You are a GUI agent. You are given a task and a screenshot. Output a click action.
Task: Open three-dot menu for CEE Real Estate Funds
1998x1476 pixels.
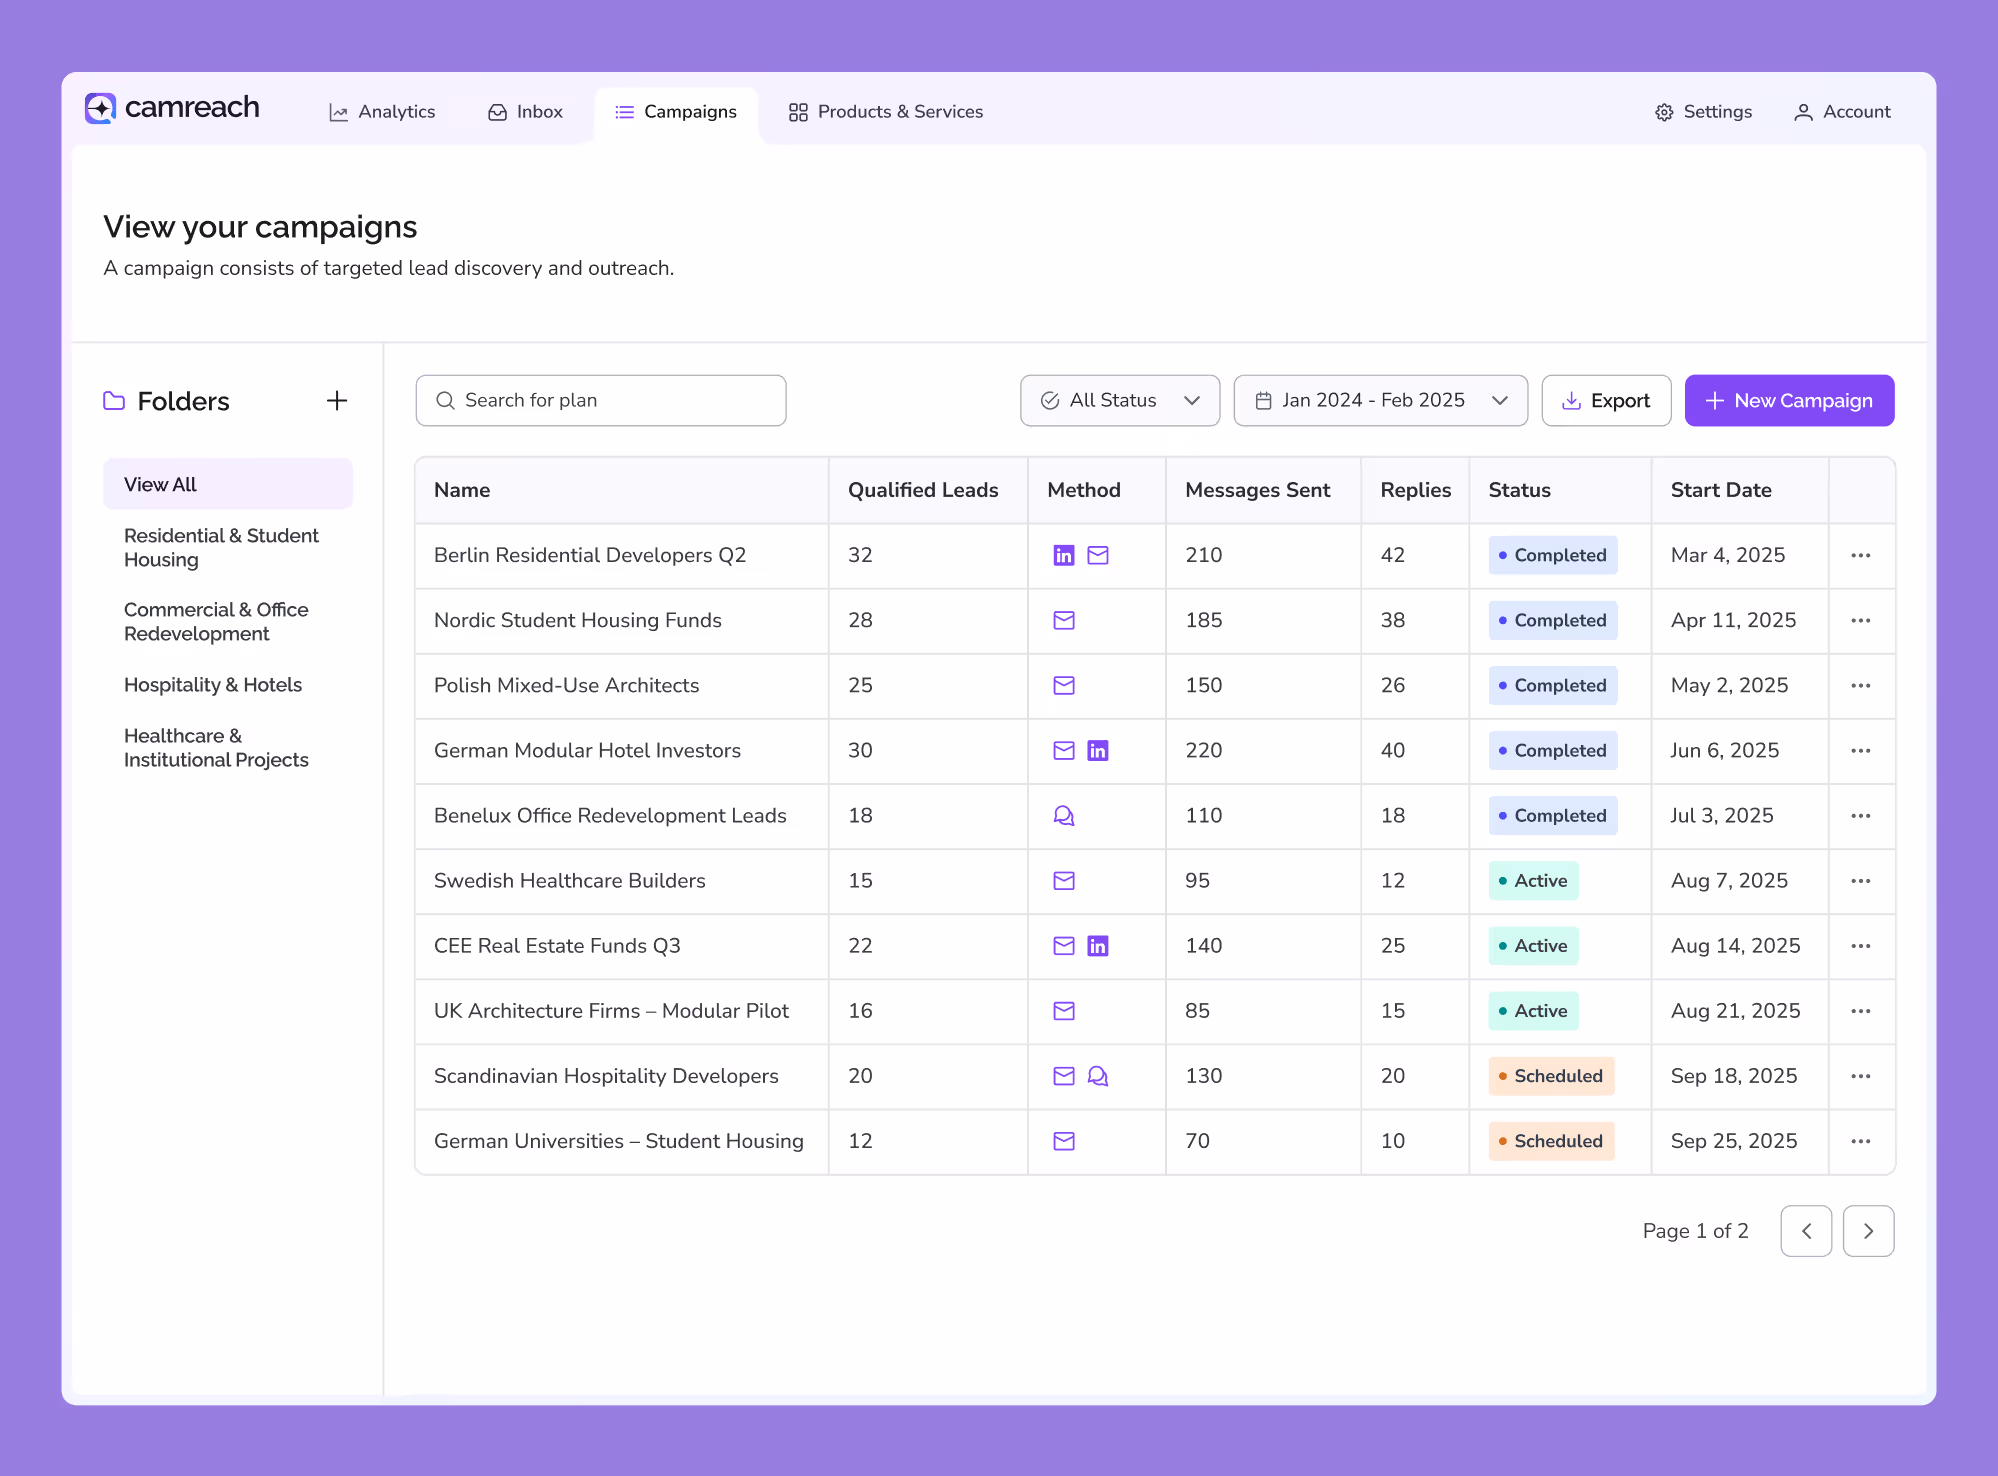coord(1860,946)
